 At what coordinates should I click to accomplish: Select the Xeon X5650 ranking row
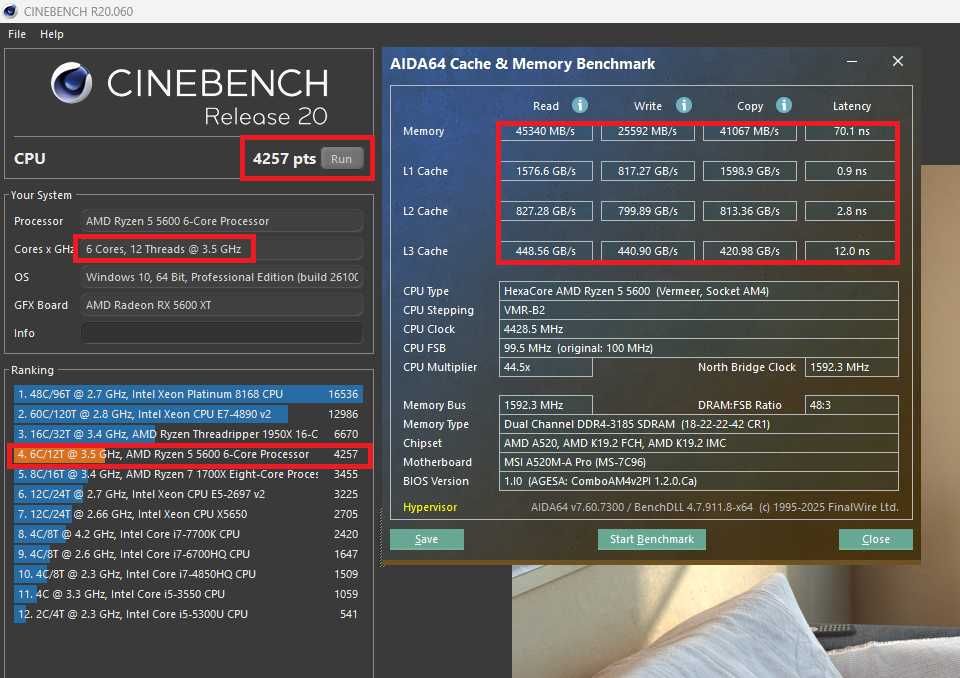click(x=188, y=514)
